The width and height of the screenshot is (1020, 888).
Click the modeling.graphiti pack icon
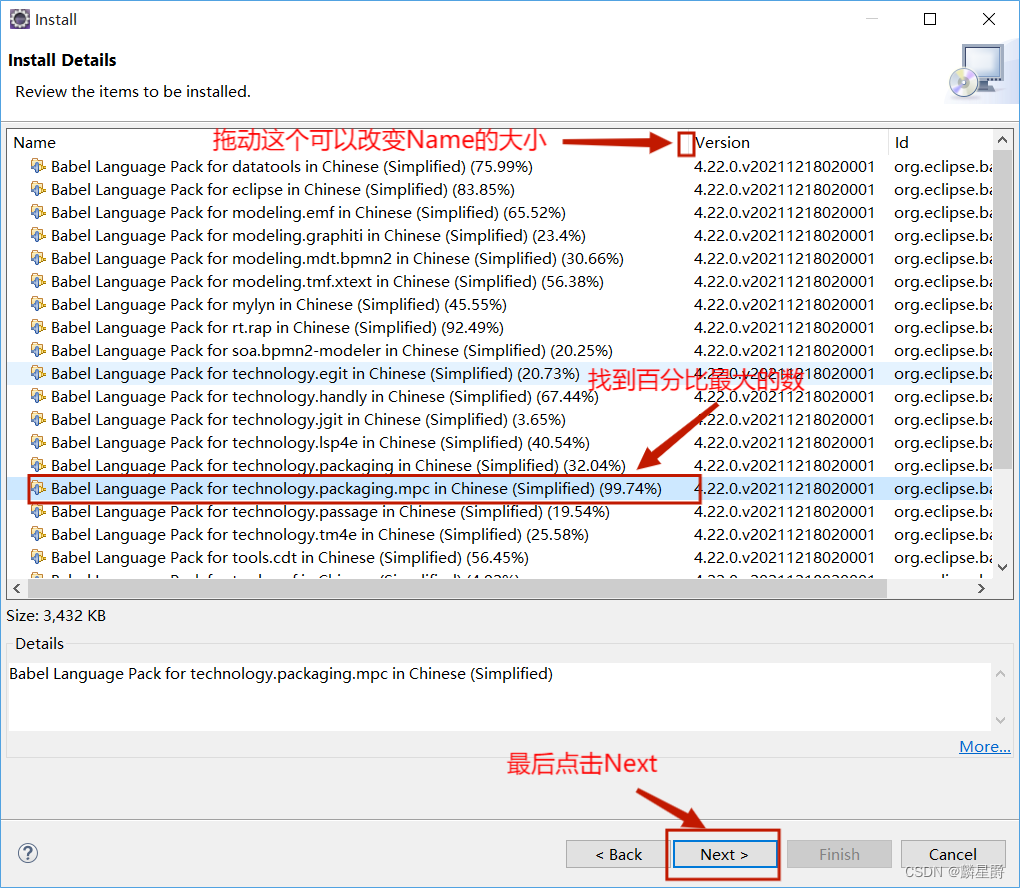pyautogui.click(x=38, y=235)
